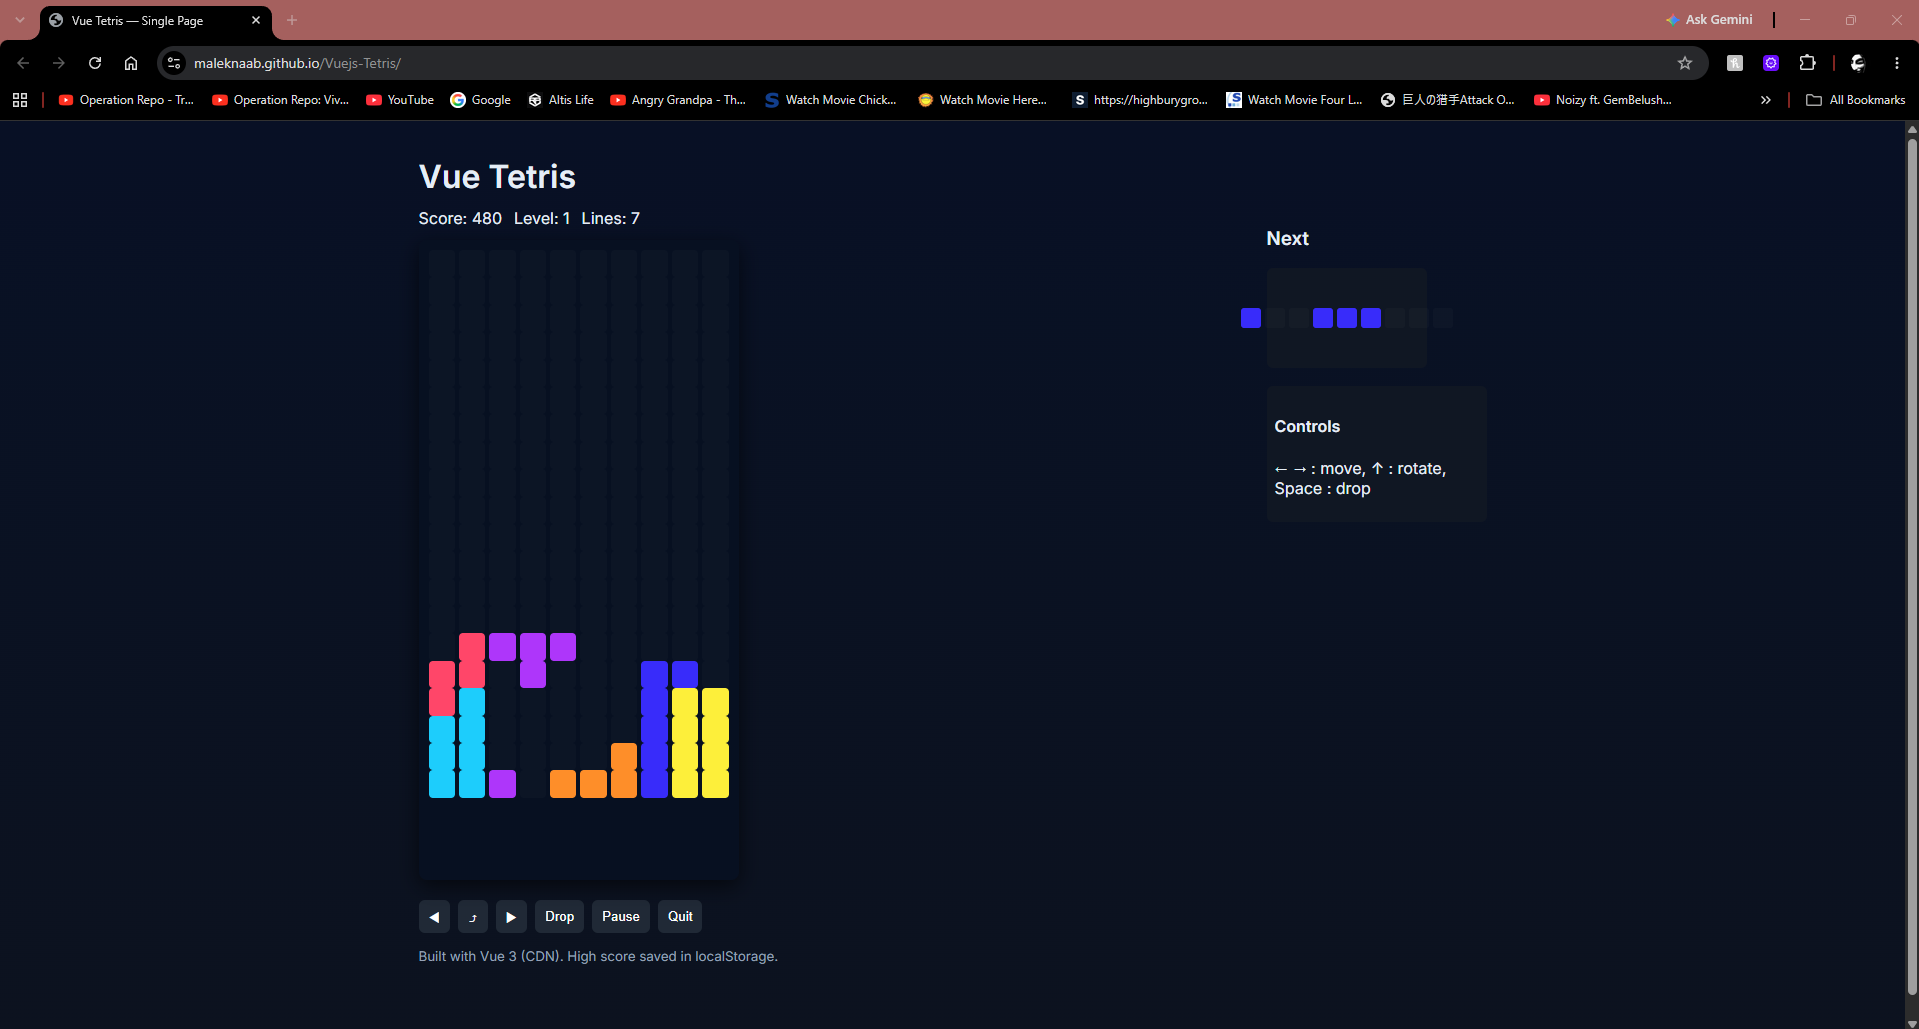The image size is (1919, 1029).
Task: Close the Vue Tetris tab
Action: pos(256,20)
